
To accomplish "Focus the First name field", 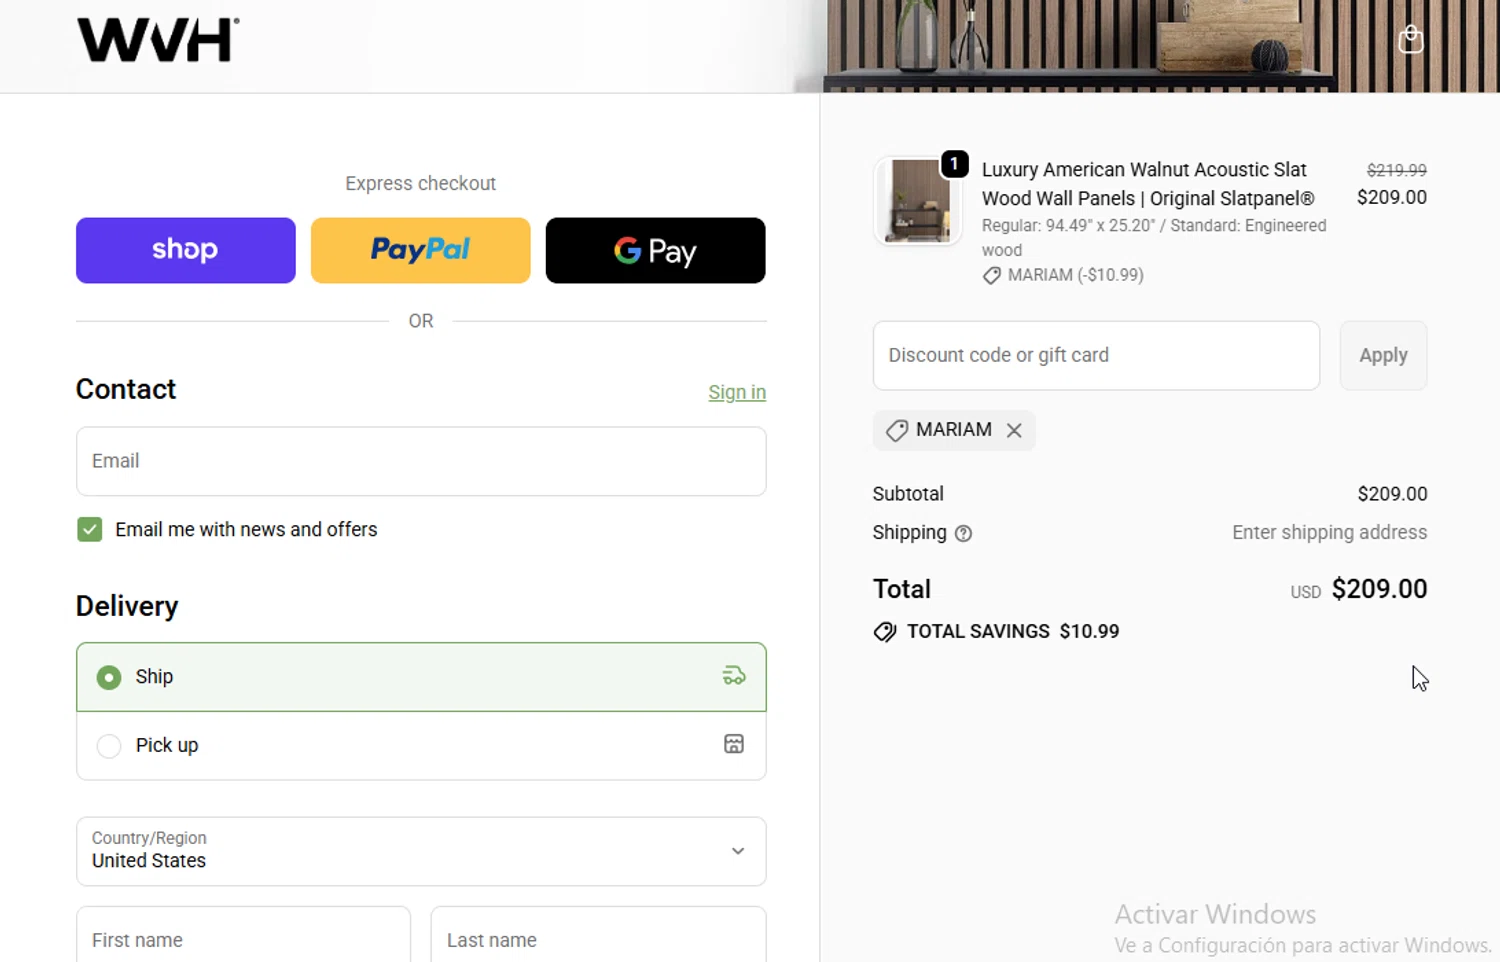I will 243,935.
